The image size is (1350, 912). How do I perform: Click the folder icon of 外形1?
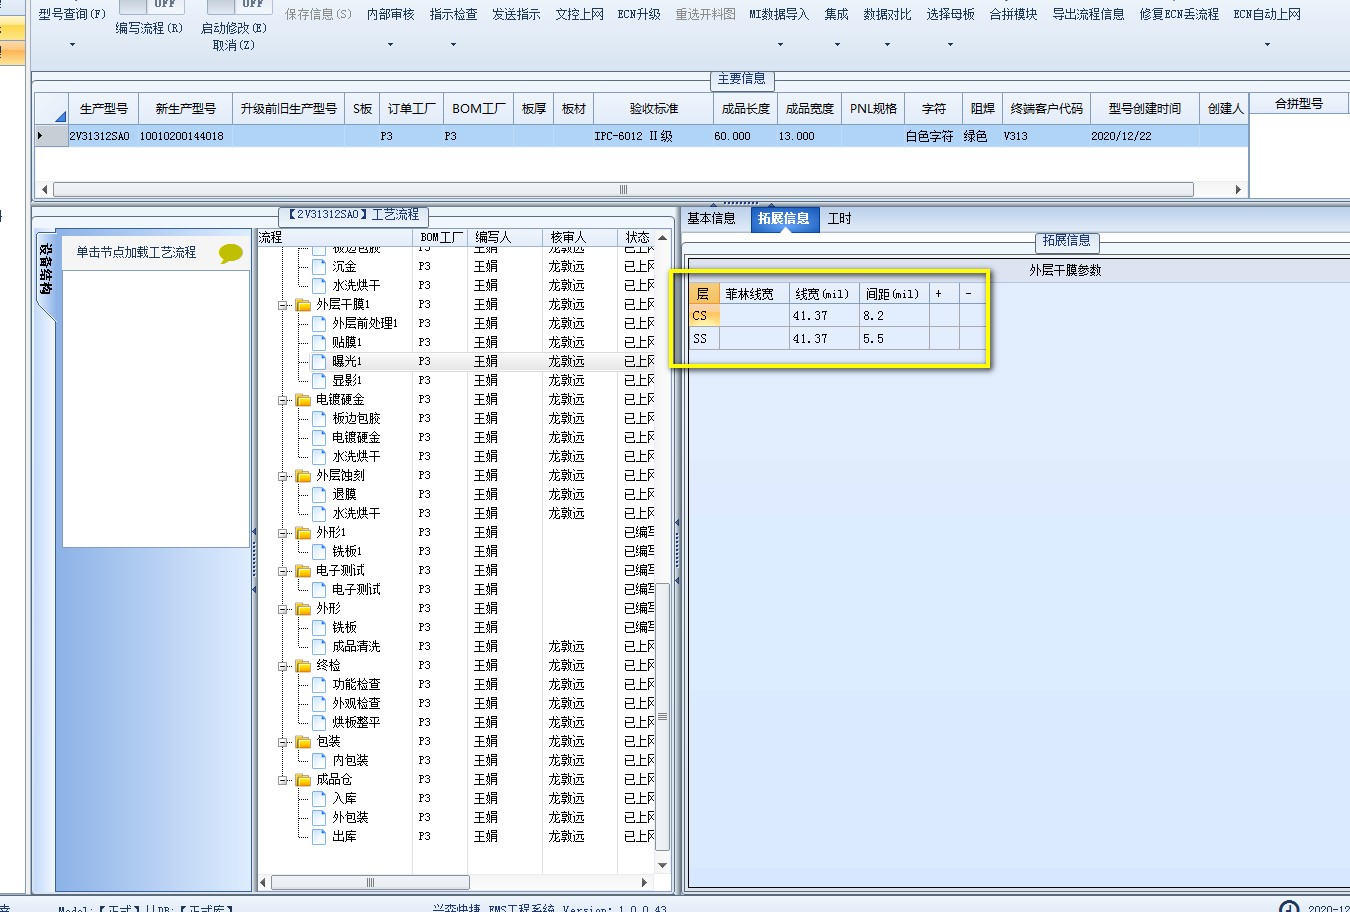303,532
